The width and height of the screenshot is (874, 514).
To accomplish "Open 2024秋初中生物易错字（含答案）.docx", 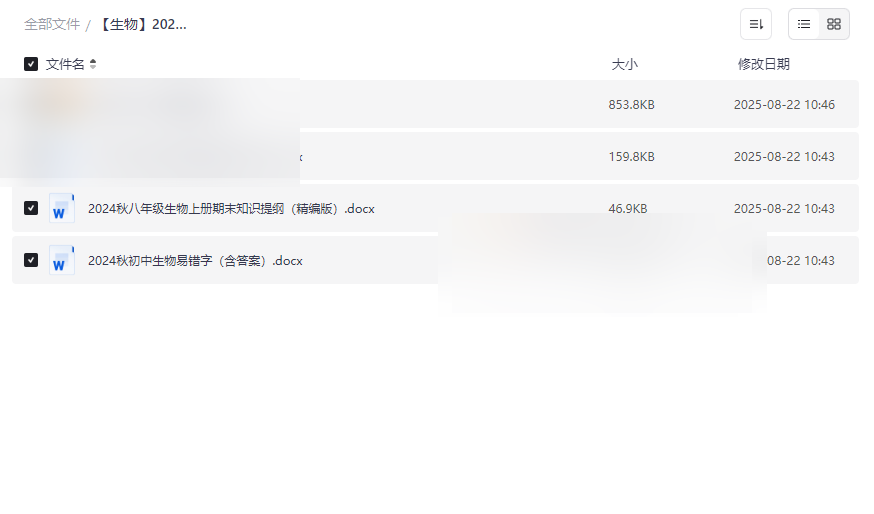I will coord(195,261).
